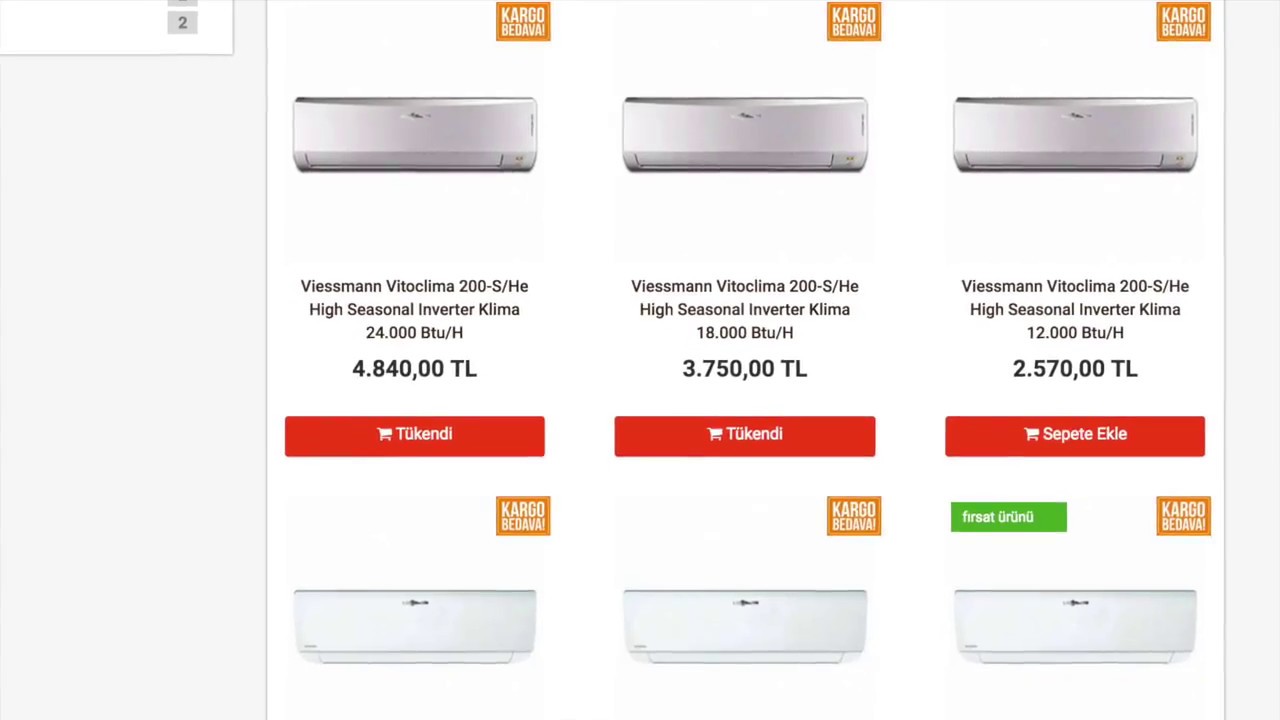Click Kargo Bedava badge beside fırsat ürünü label

(1184, 516)
